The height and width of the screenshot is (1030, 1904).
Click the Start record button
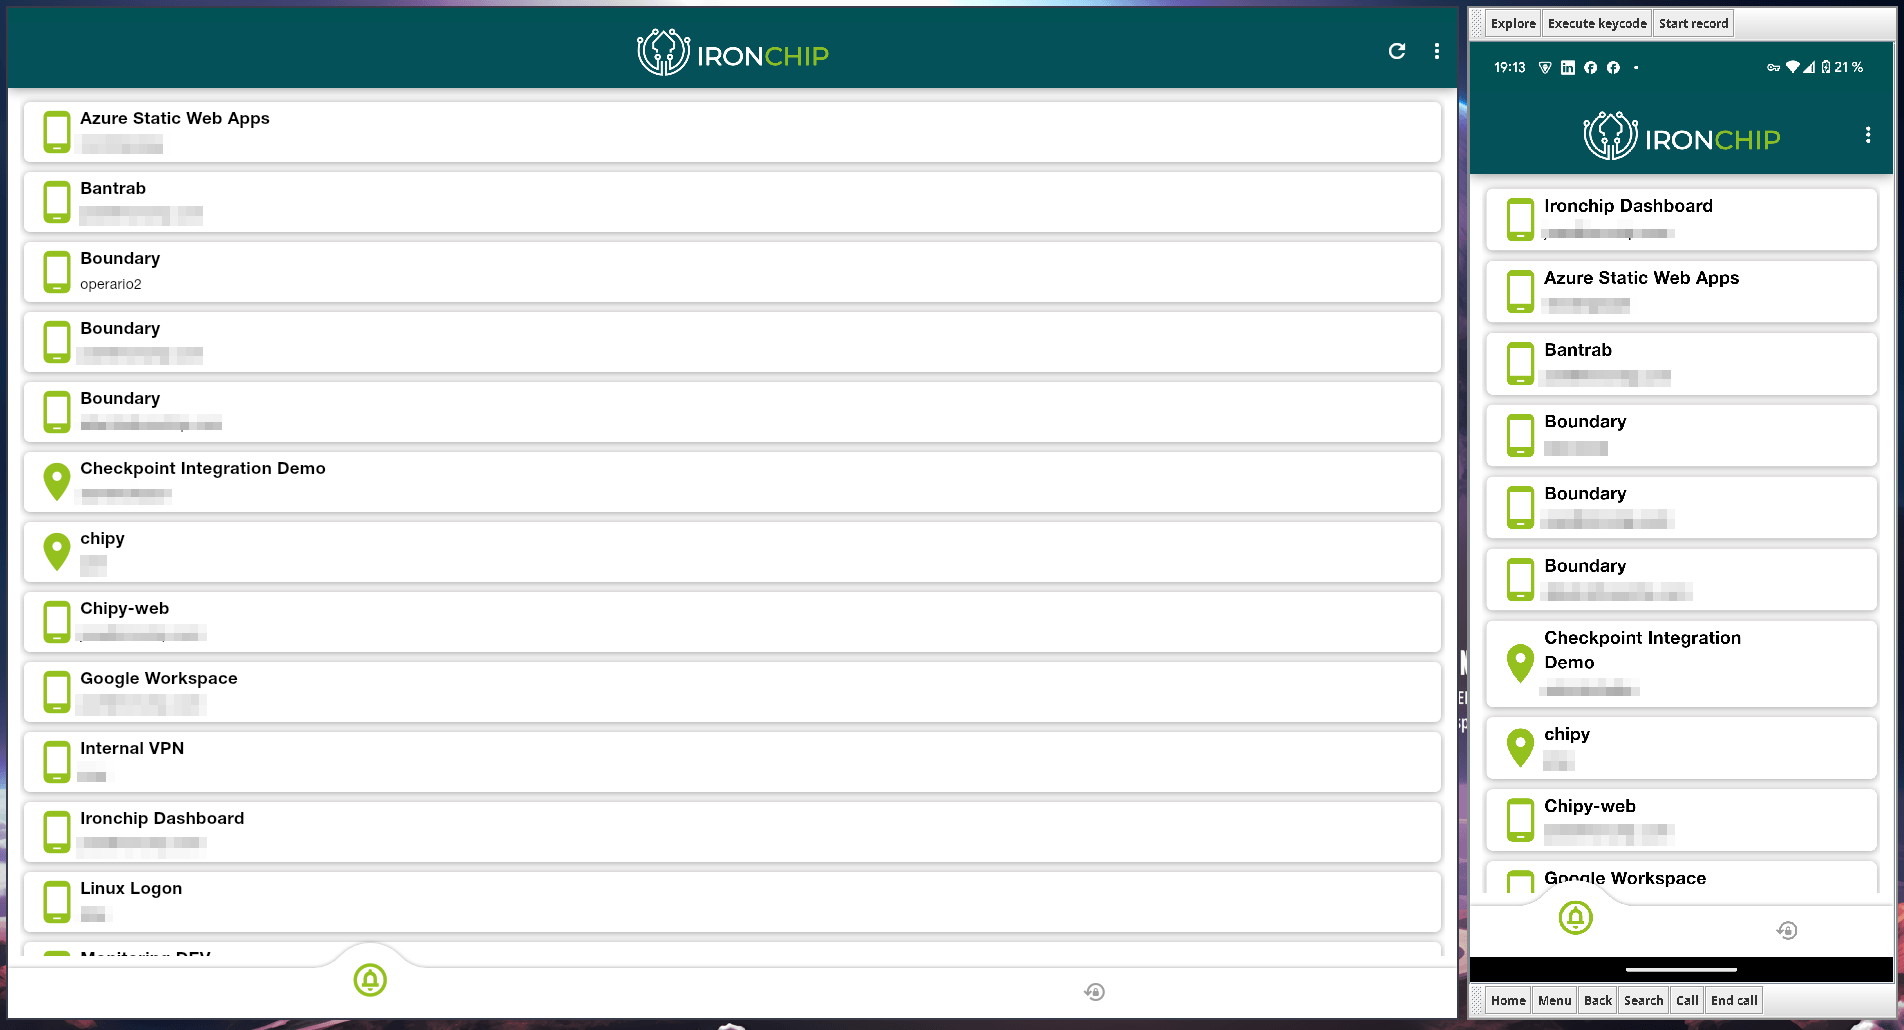tap(1693, 23)
